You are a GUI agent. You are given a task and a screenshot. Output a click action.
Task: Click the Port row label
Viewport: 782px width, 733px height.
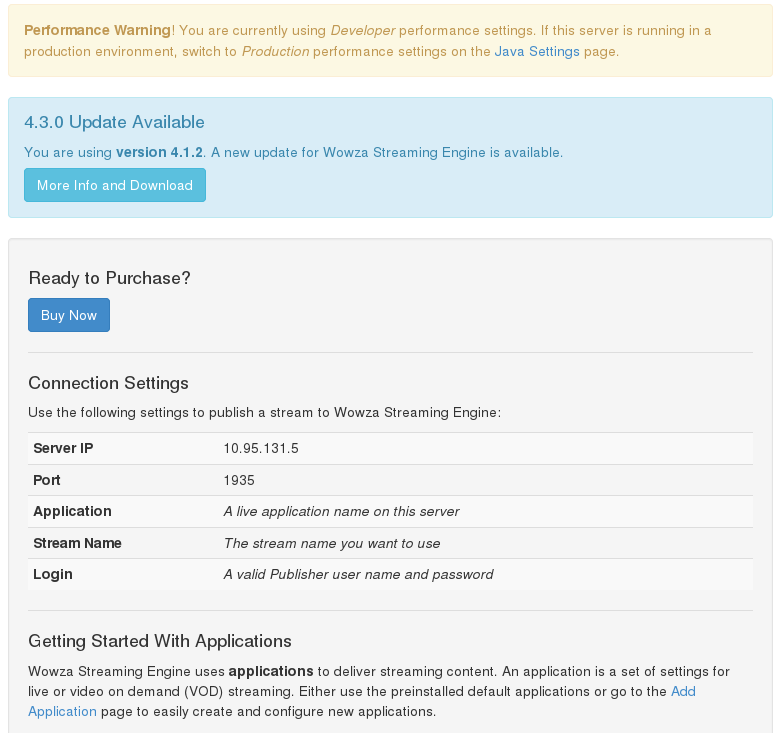(x=46, y=480)
